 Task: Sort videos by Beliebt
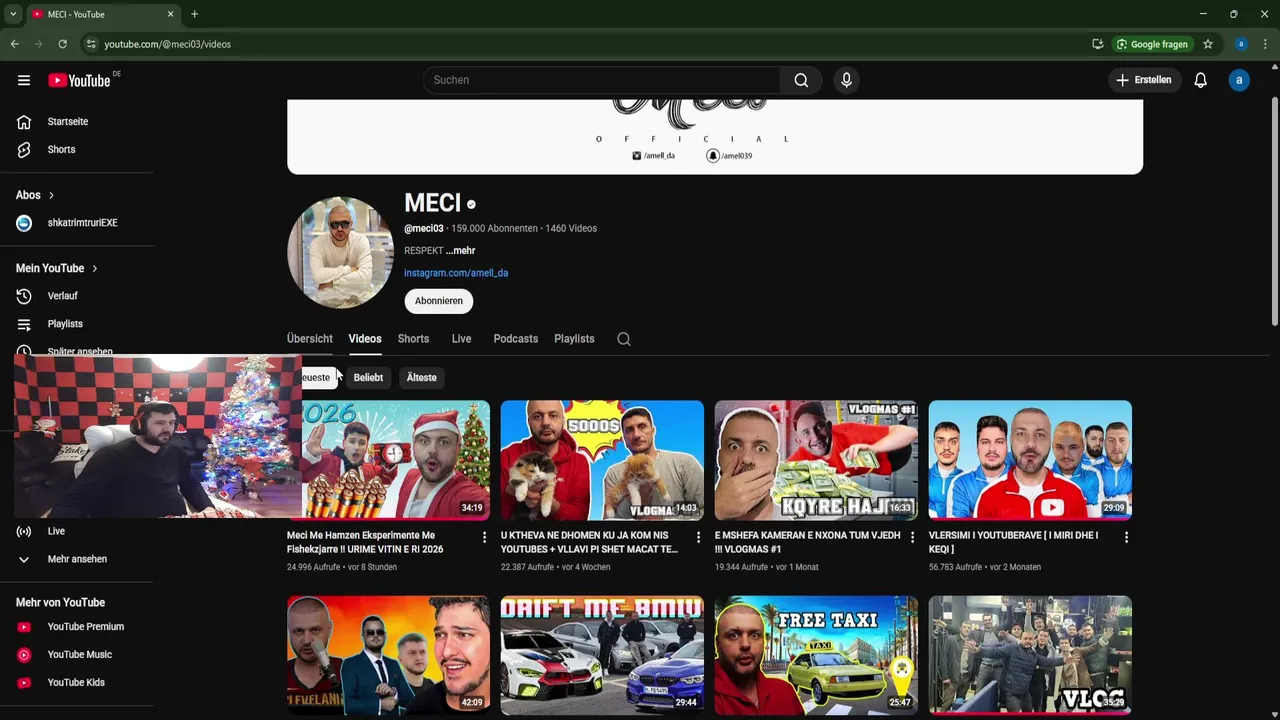click(x=368, y=378)
